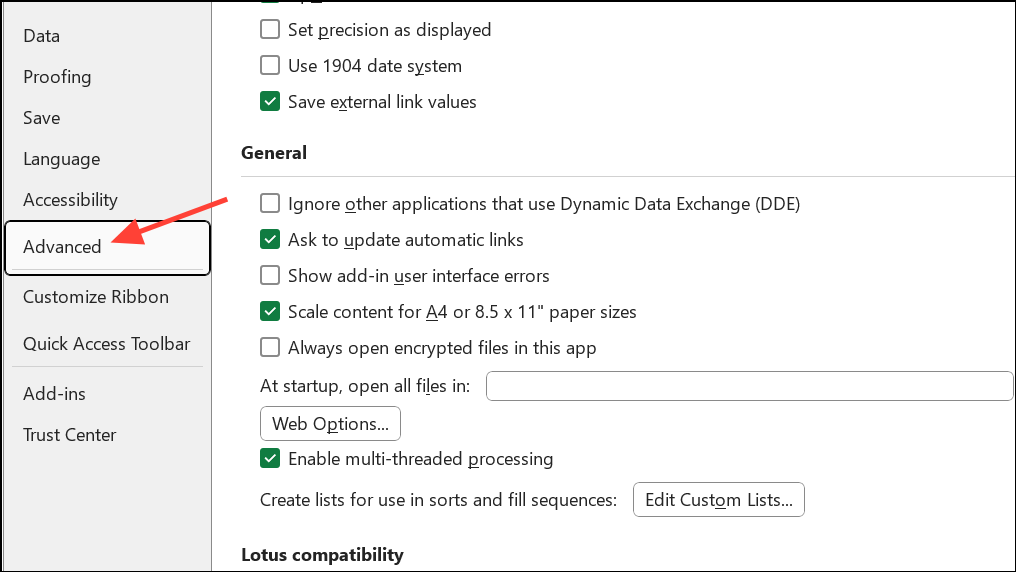This screenshot has height=572, width=1016.
Task: Go to the Save options category
Action: (x=42, y=118)
